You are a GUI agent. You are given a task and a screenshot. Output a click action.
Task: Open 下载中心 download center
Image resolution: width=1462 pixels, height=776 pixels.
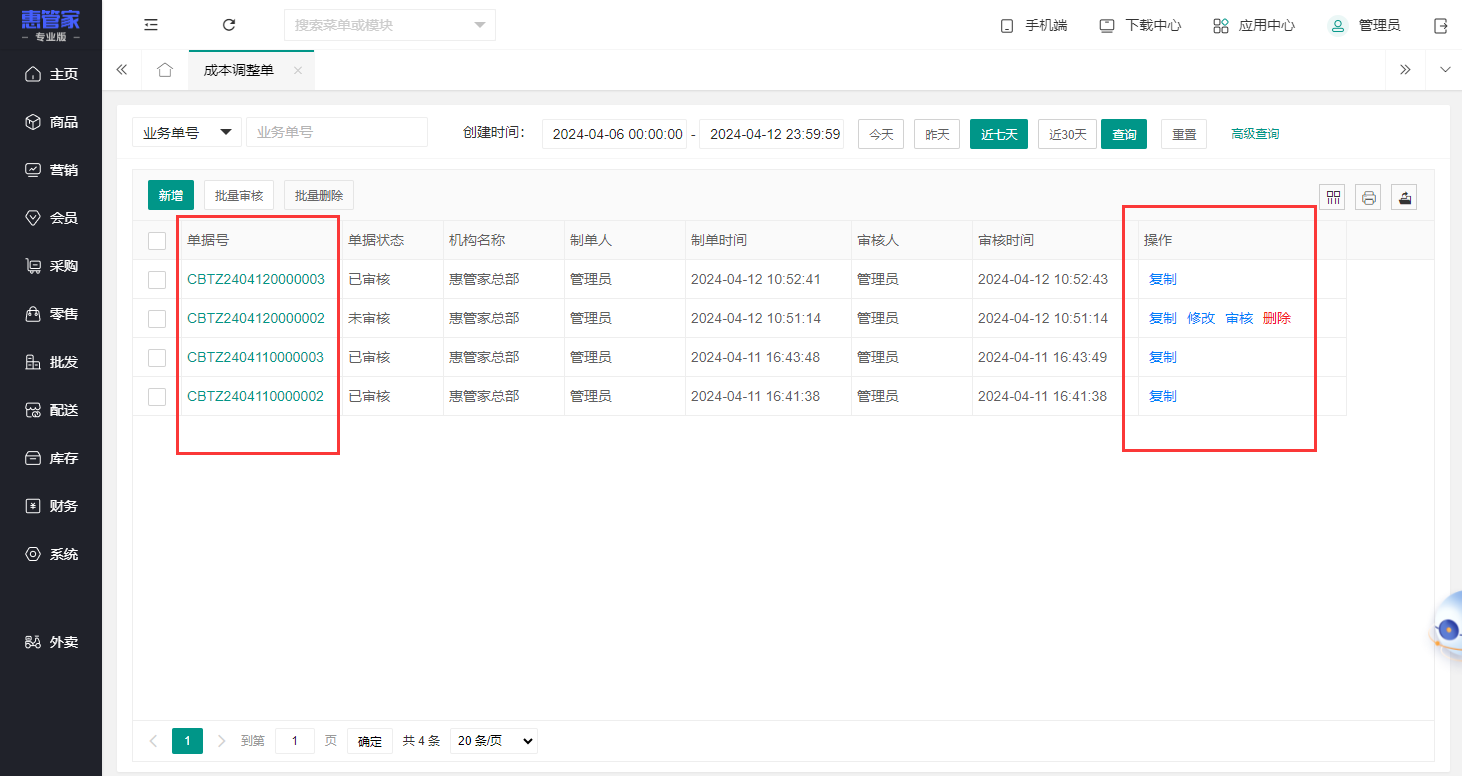coord(1140,25)
